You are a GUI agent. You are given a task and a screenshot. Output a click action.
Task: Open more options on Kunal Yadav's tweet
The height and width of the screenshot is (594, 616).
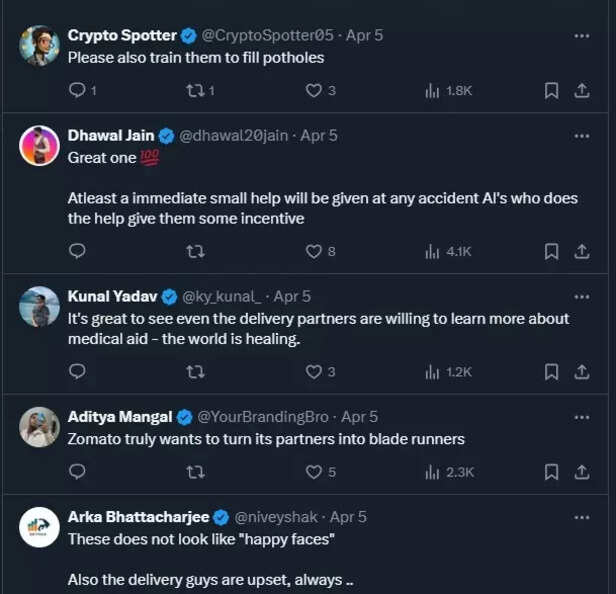pos(581,296)
